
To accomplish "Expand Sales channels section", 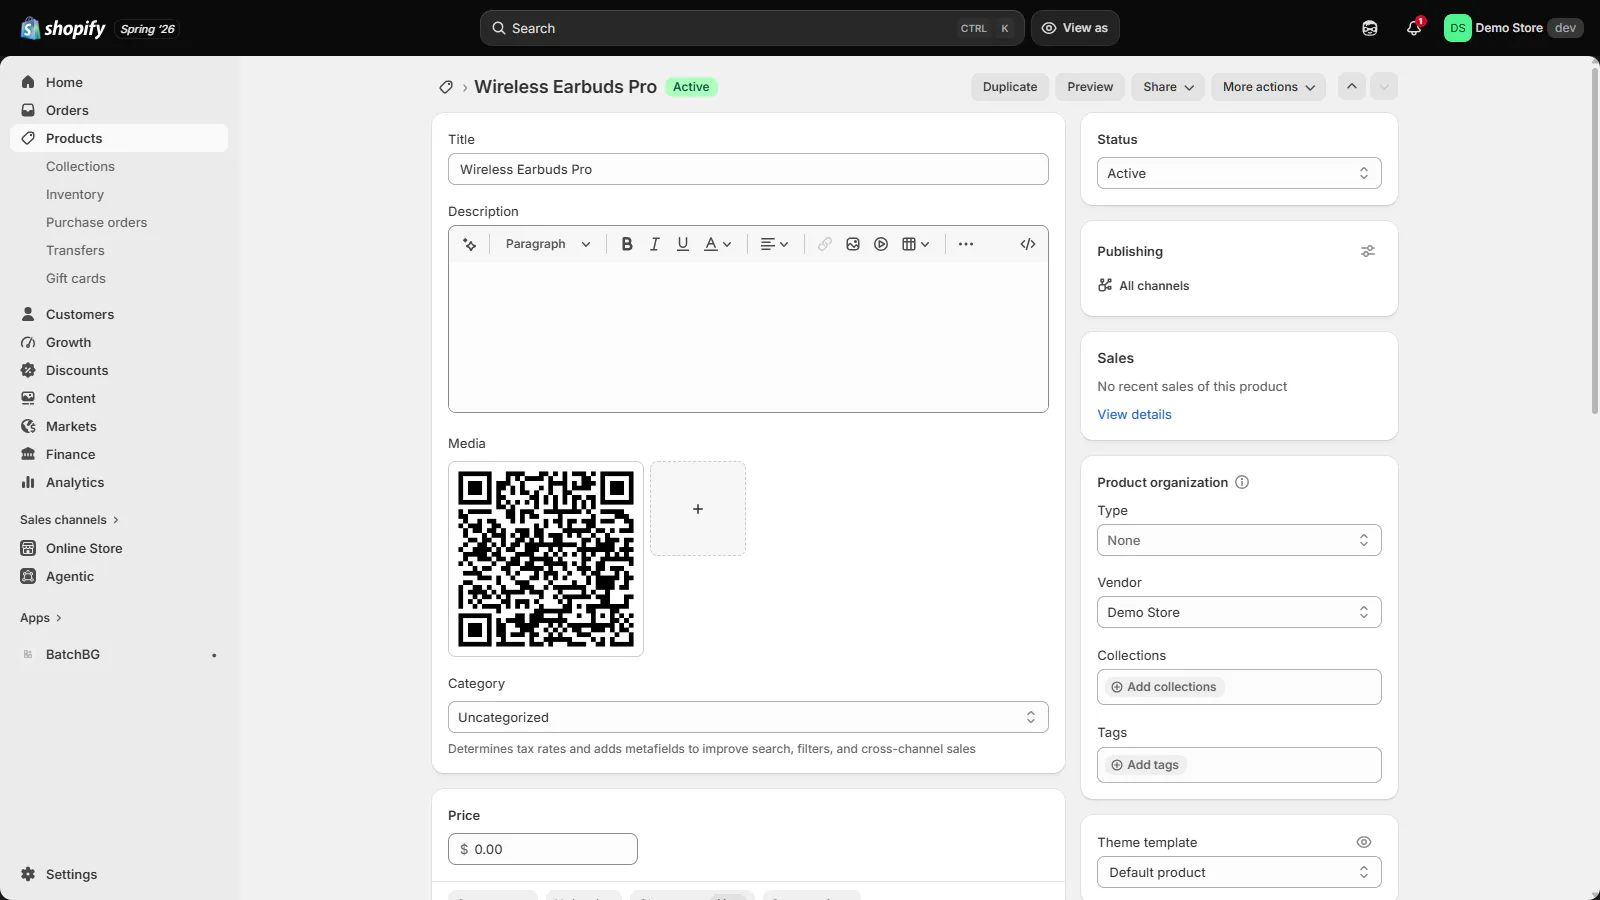I will point(69,520).
